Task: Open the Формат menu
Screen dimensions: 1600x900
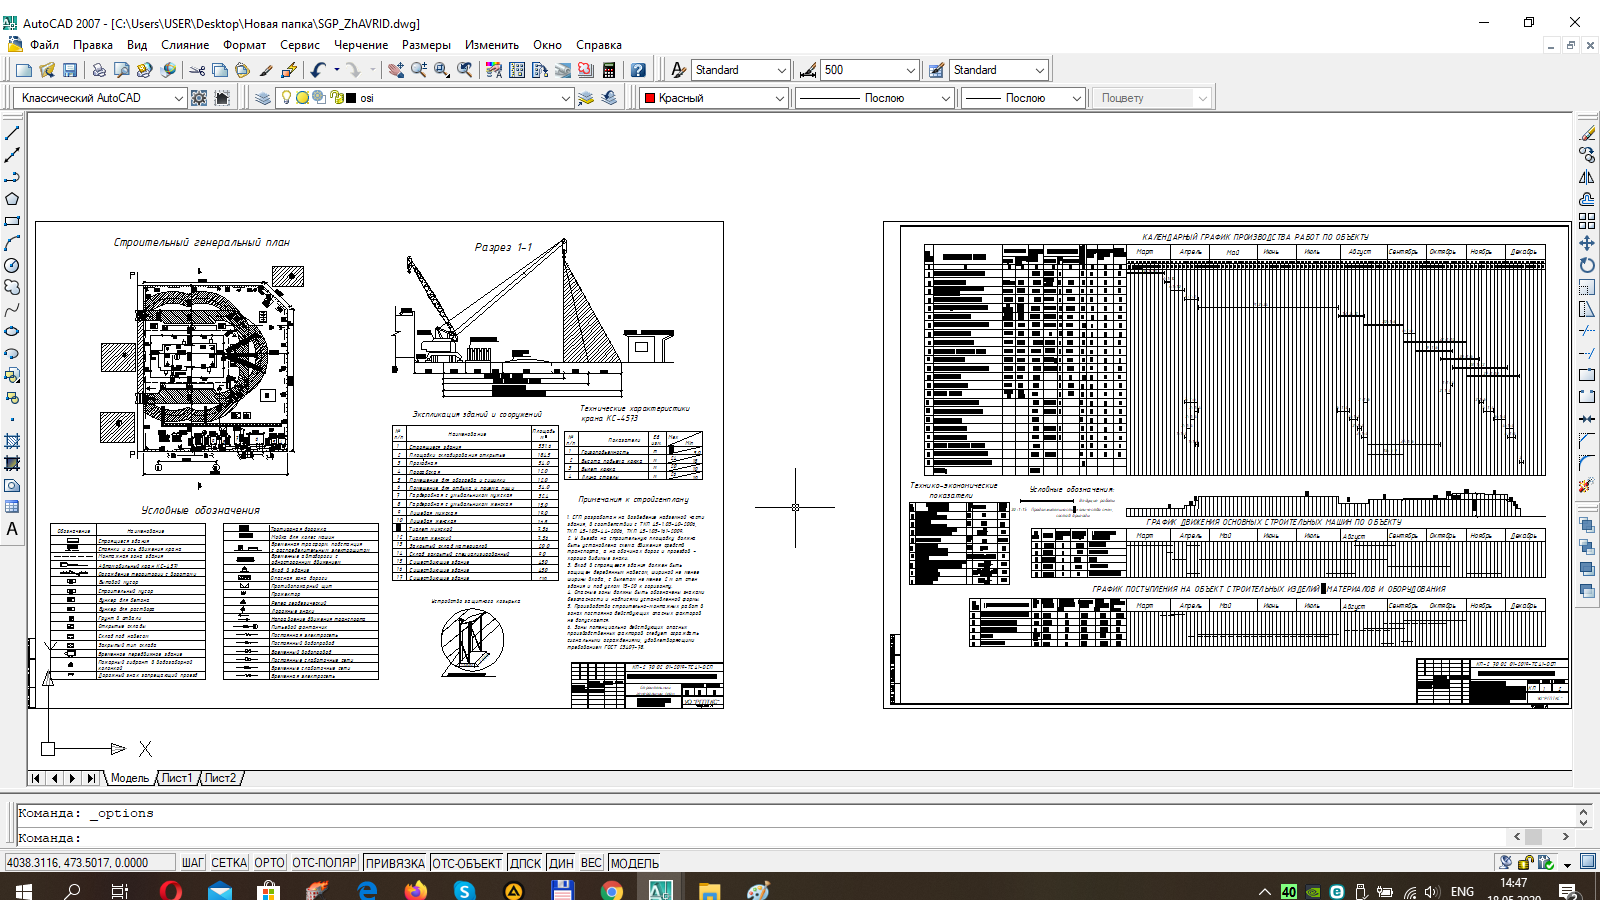Action: 245,45
